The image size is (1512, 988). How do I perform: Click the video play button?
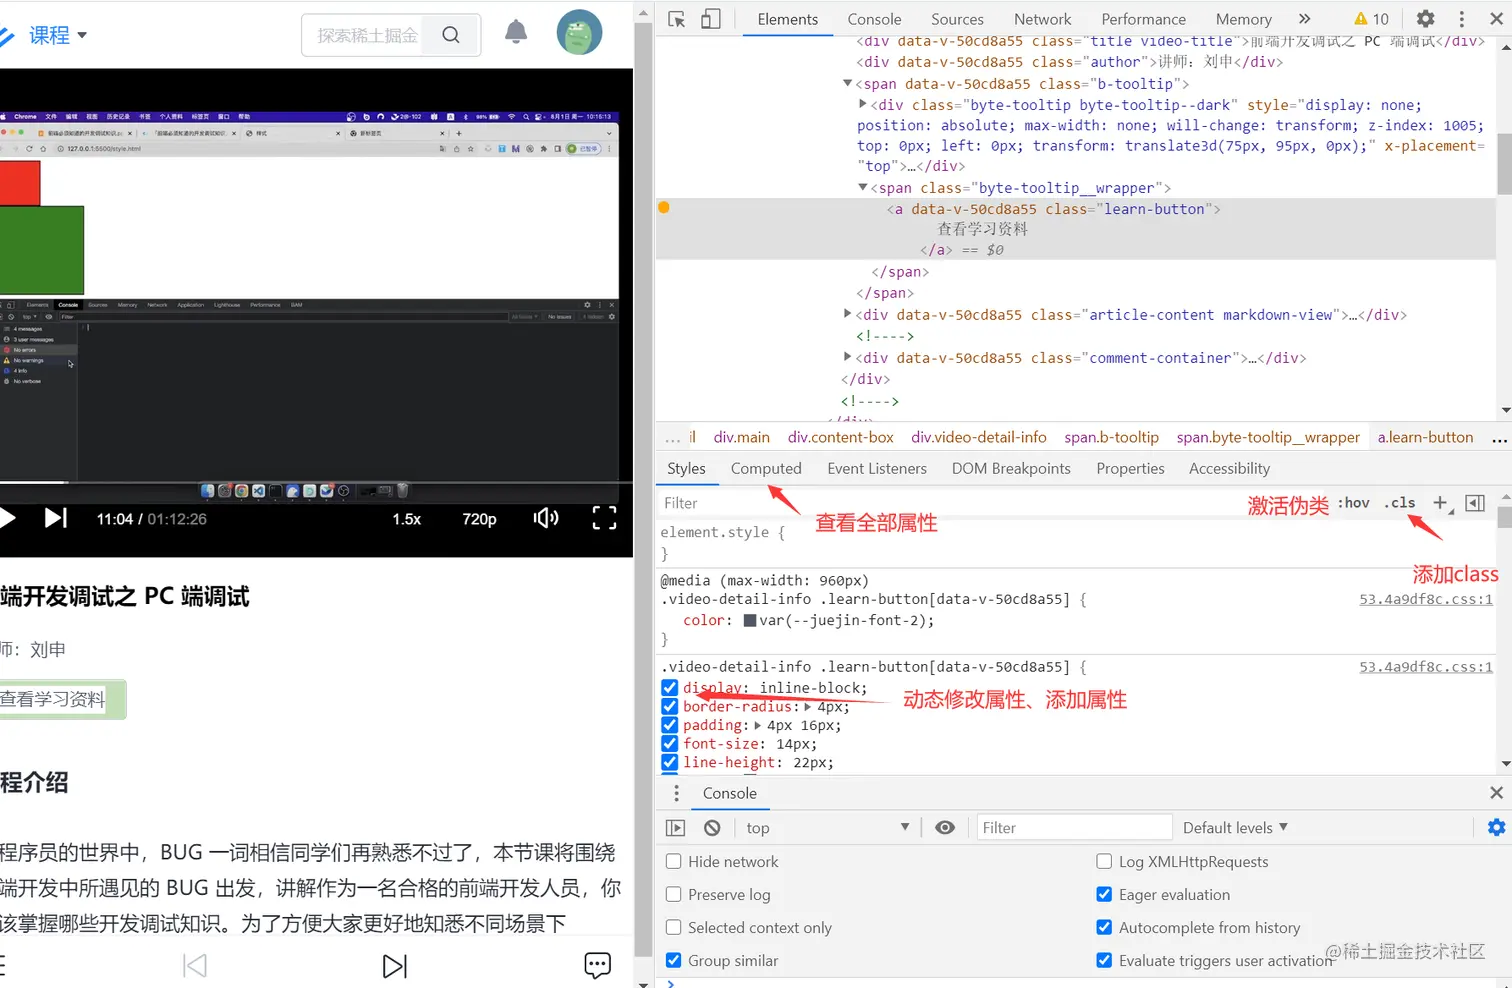click(7, 518)
